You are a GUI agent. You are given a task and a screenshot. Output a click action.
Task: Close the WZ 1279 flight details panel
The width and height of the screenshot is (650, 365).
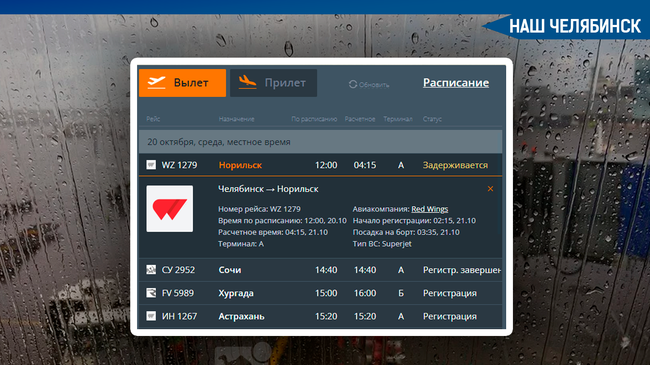coord(490,189)
